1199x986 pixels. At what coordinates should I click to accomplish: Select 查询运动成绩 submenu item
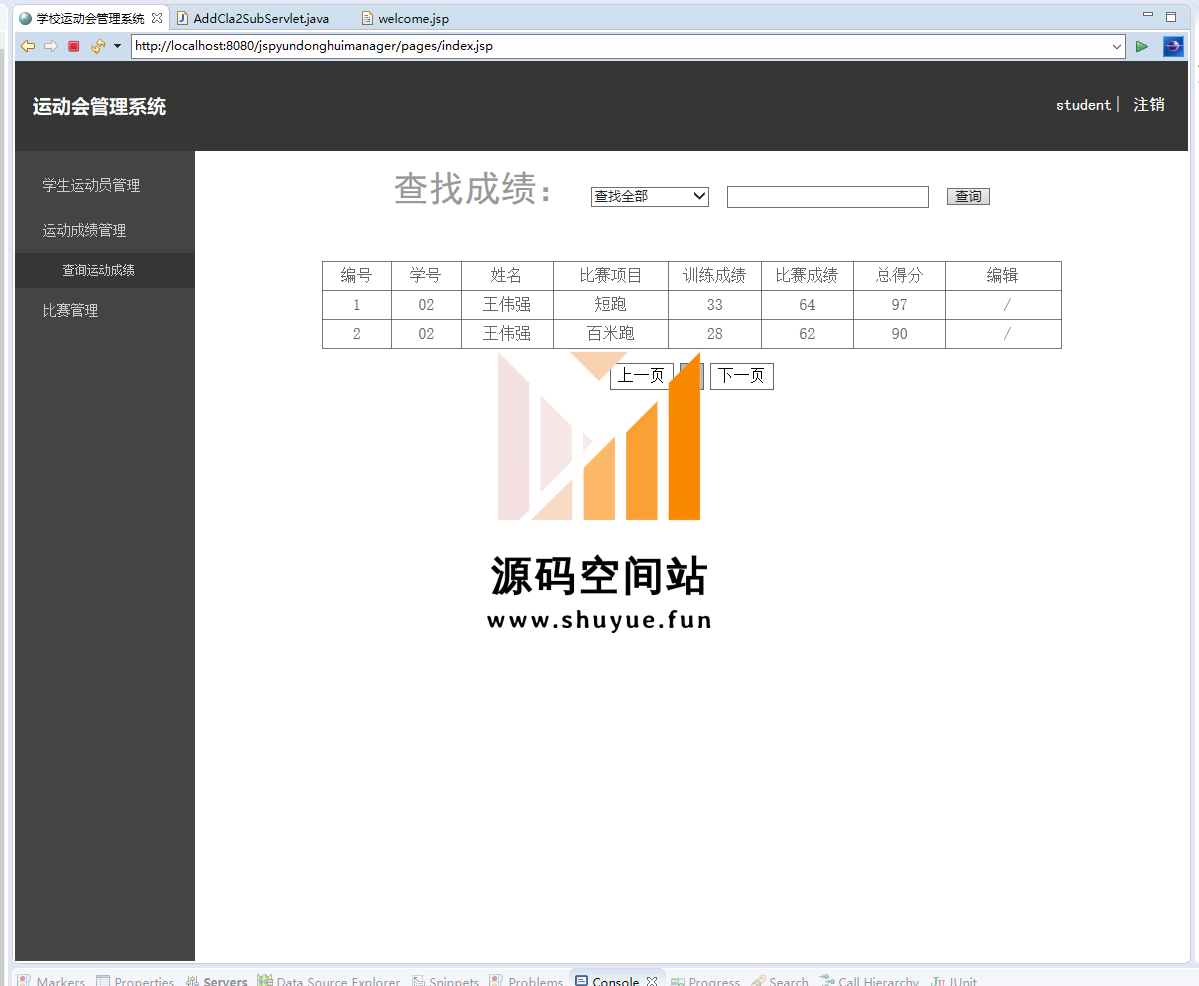(99, 270)
